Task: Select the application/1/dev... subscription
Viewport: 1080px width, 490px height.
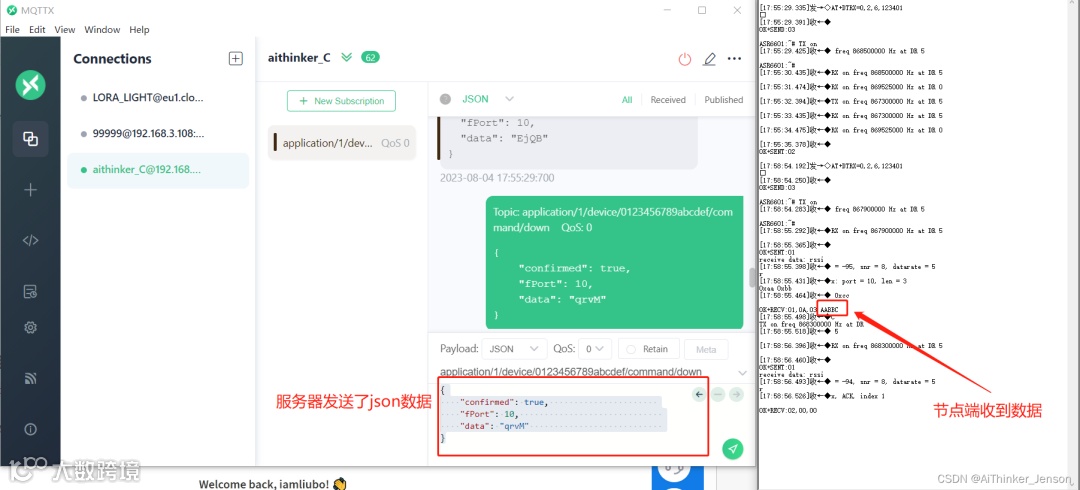Action: click(342, 143)
